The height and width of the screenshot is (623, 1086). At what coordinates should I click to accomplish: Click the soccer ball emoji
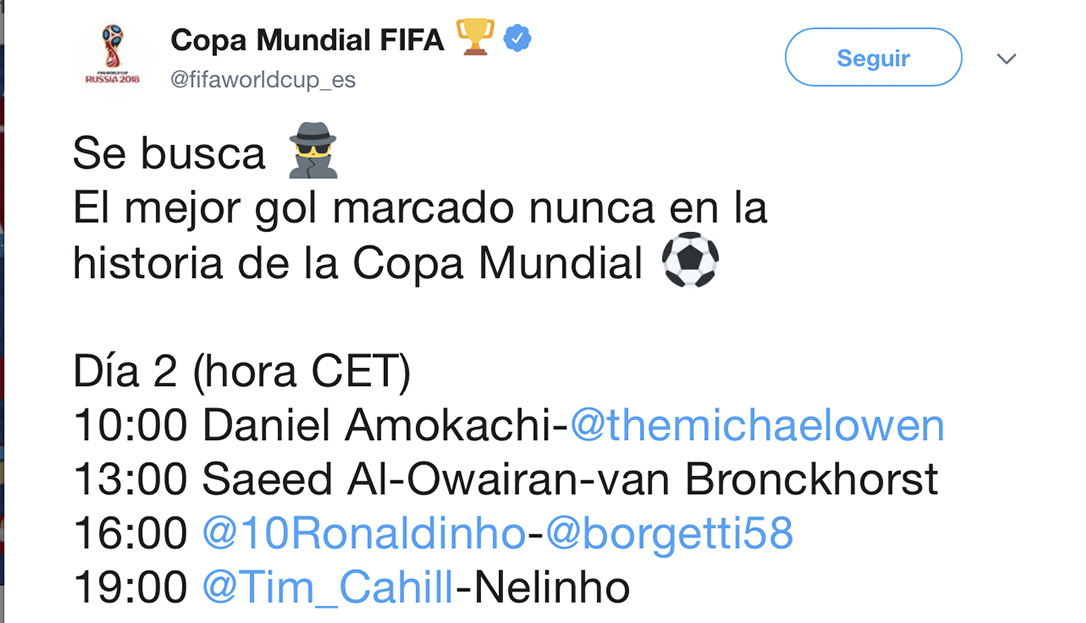[690, 262]
